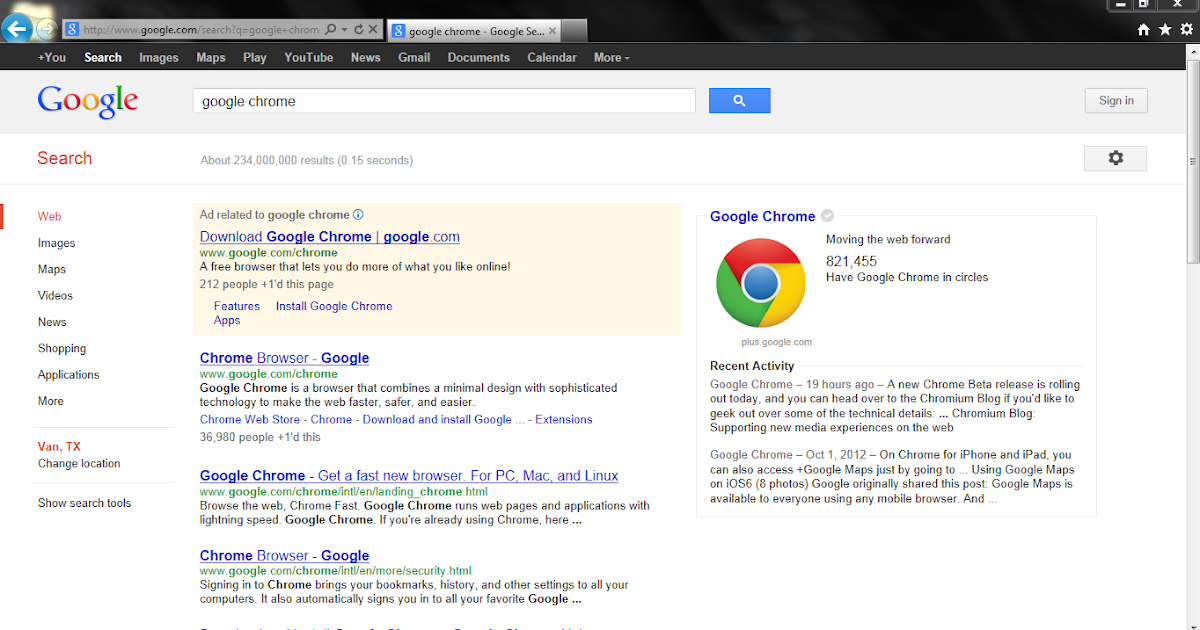
Task: Click the Google favicon on the open tab
Action: pos(398,31)
